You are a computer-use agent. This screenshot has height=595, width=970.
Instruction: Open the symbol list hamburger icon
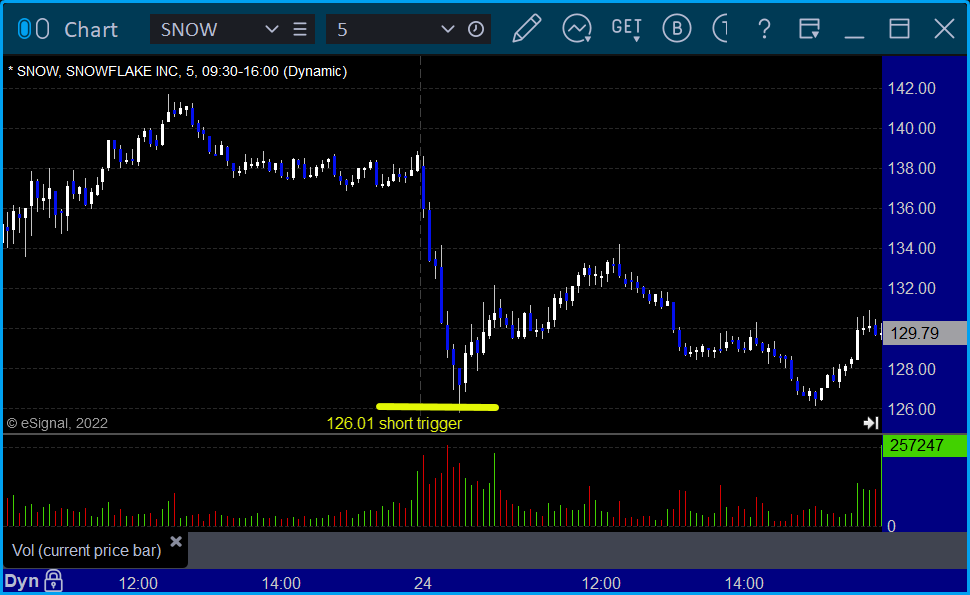point(300,29)
